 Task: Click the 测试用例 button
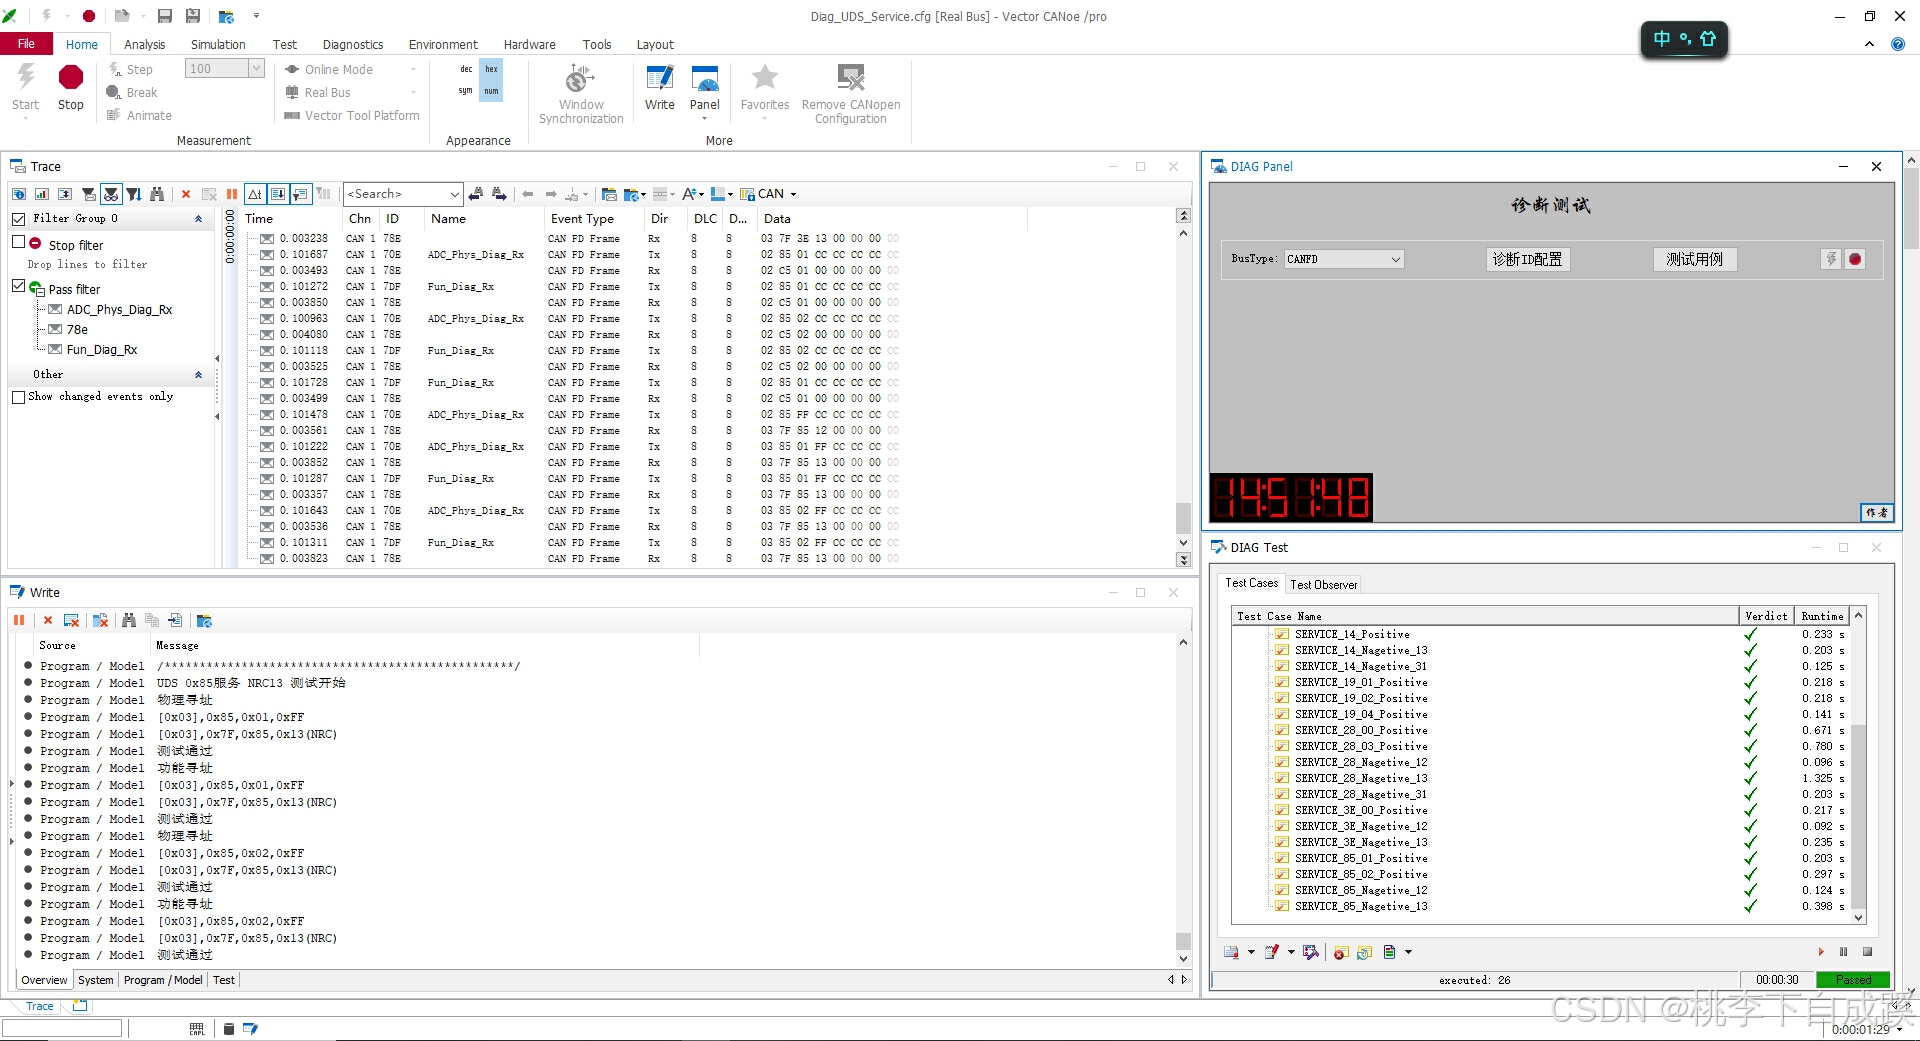pos(1694,259)
